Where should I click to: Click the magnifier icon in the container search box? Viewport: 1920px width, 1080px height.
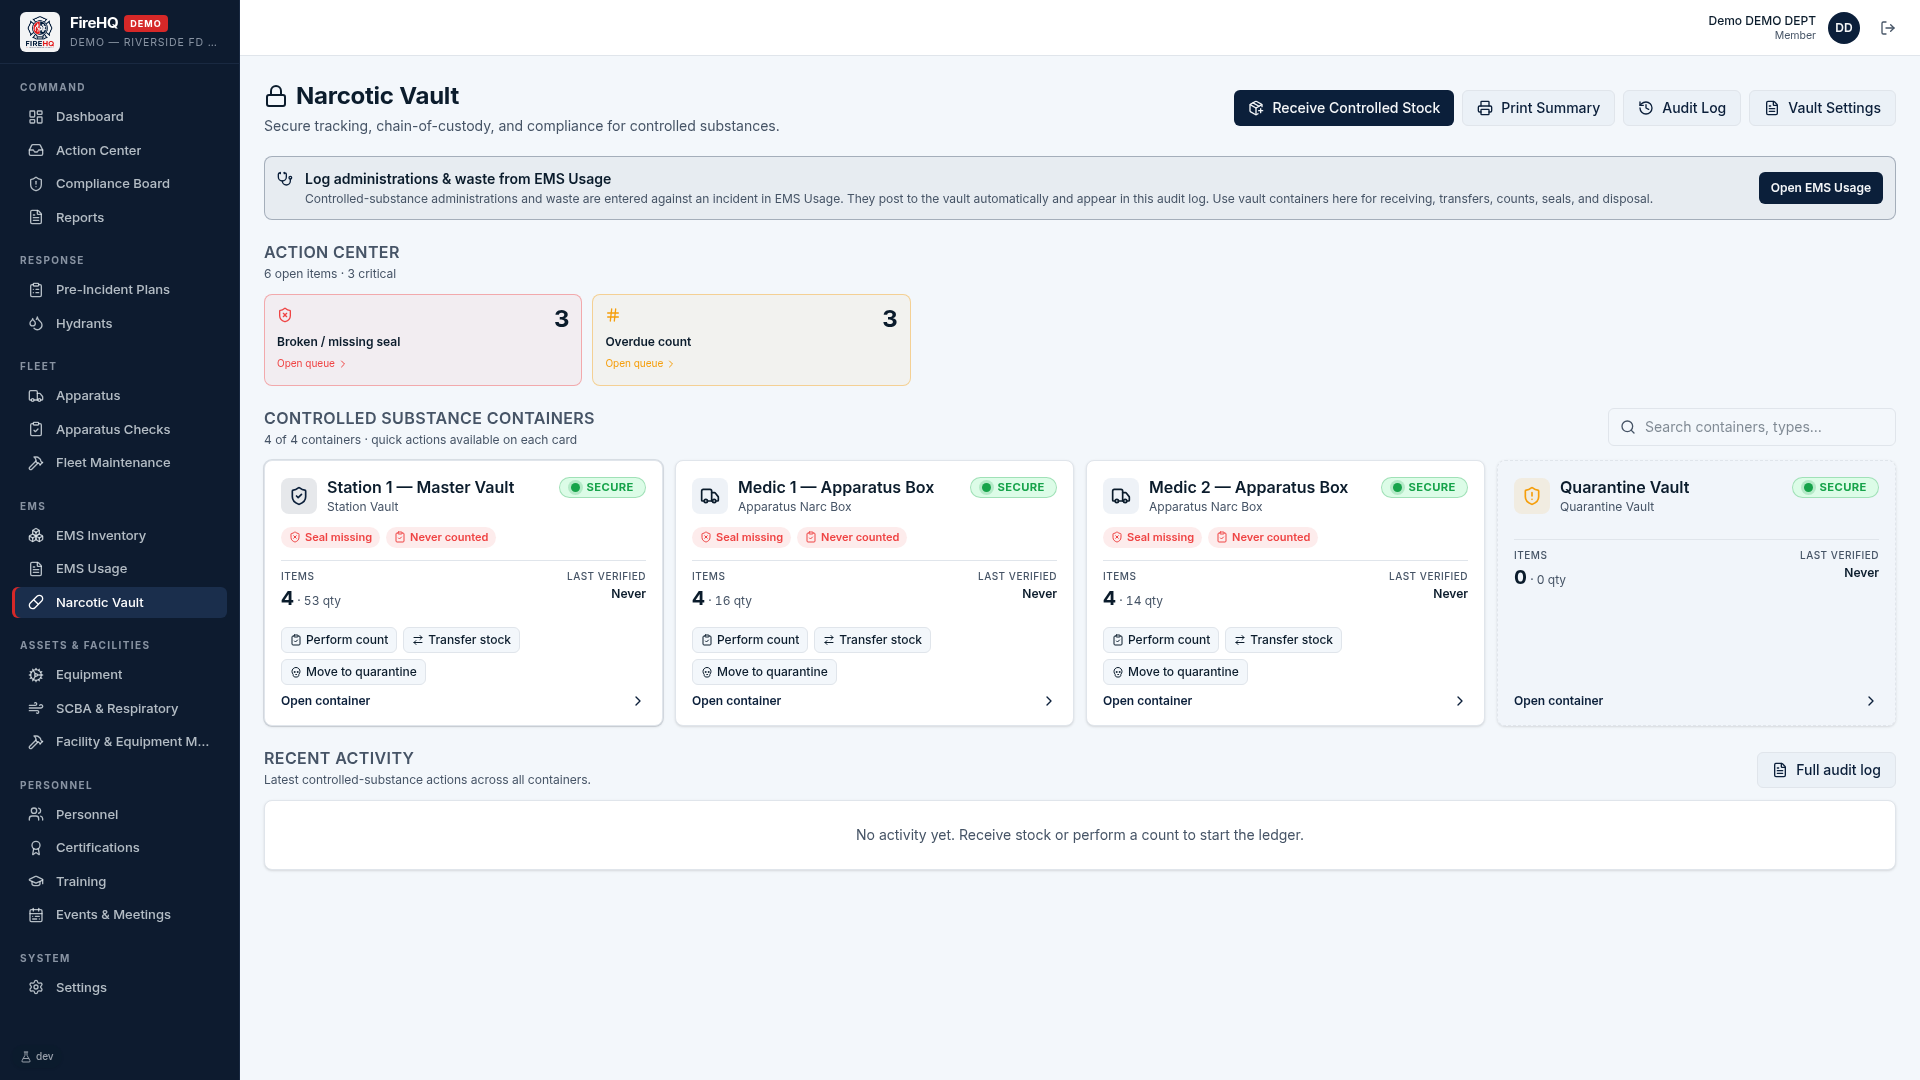coord(1628,427)
